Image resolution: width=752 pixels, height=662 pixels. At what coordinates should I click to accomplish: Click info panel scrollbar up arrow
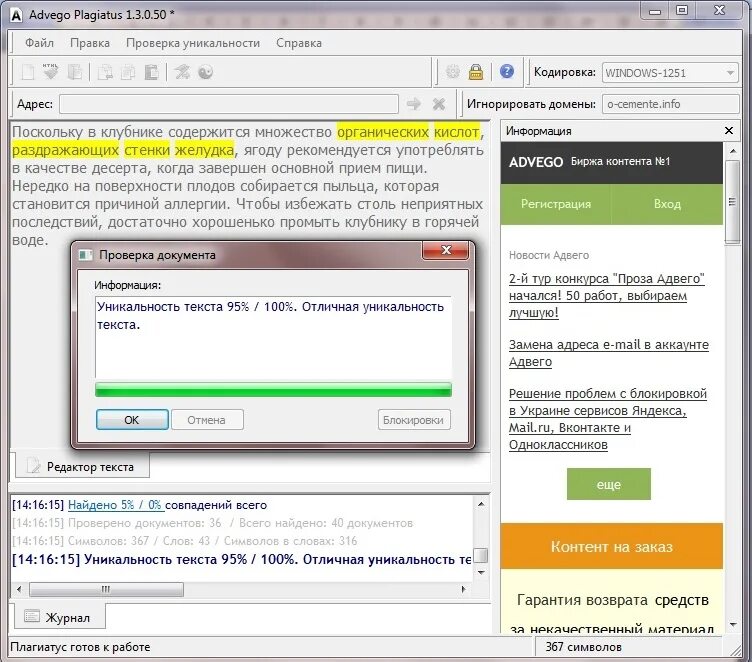[732, 151]
